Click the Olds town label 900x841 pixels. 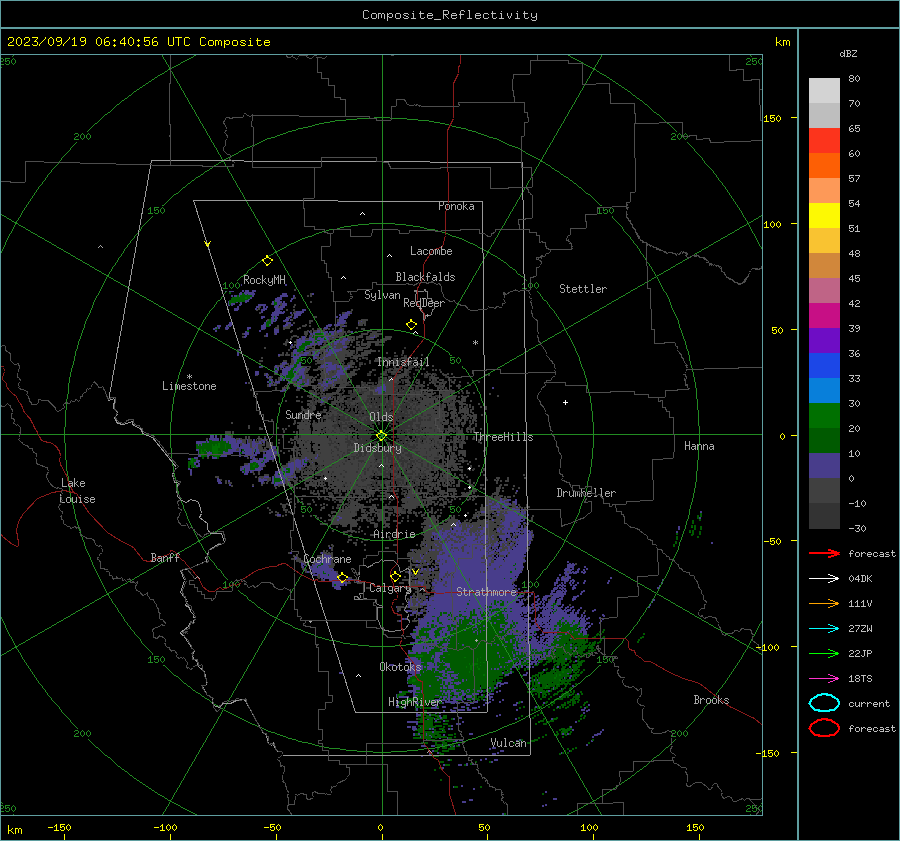381,417
